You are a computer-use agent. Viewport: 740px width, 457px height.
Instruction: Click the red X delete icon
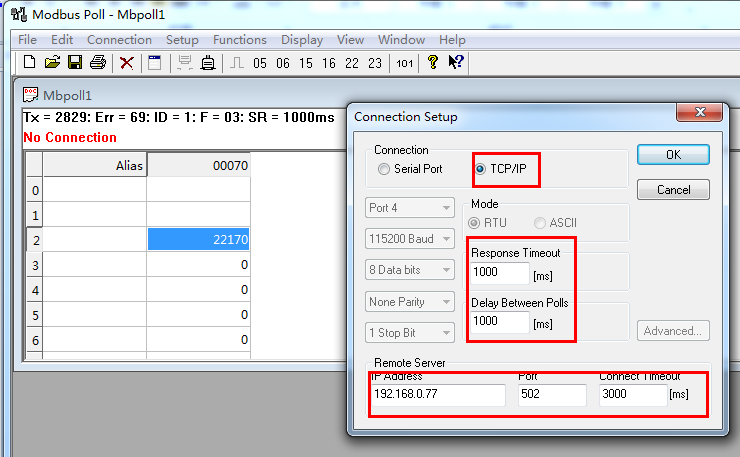[x=127, y=63]
